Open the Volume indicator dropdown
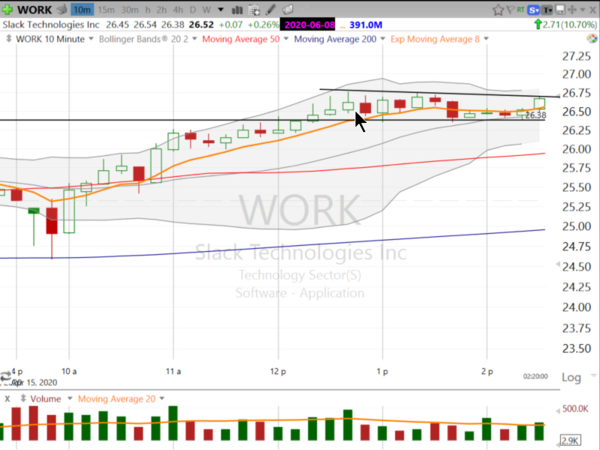Image resolution: width=600 pixels, height=450 pixels. 70,399
